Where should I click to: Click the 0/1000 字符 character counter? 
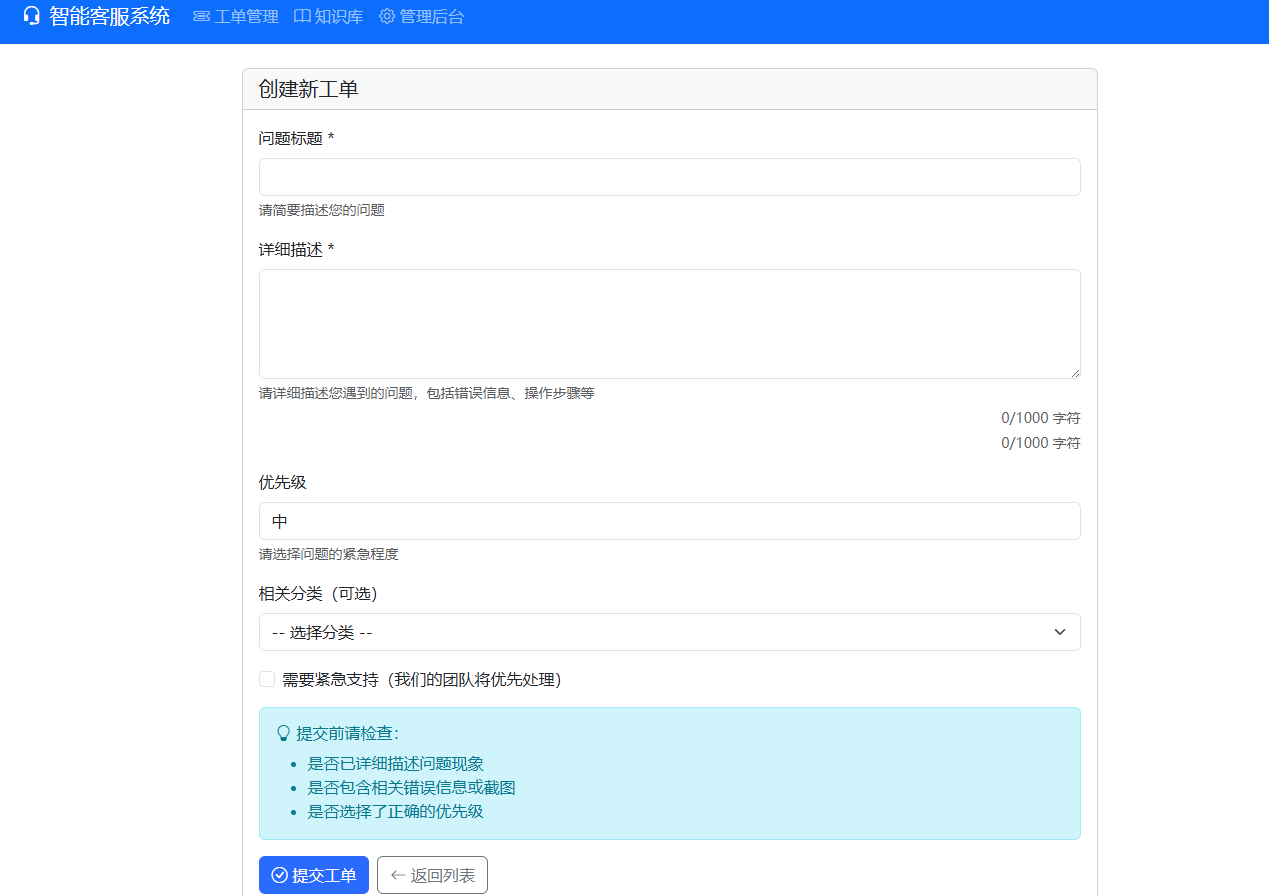point(1040,417)
